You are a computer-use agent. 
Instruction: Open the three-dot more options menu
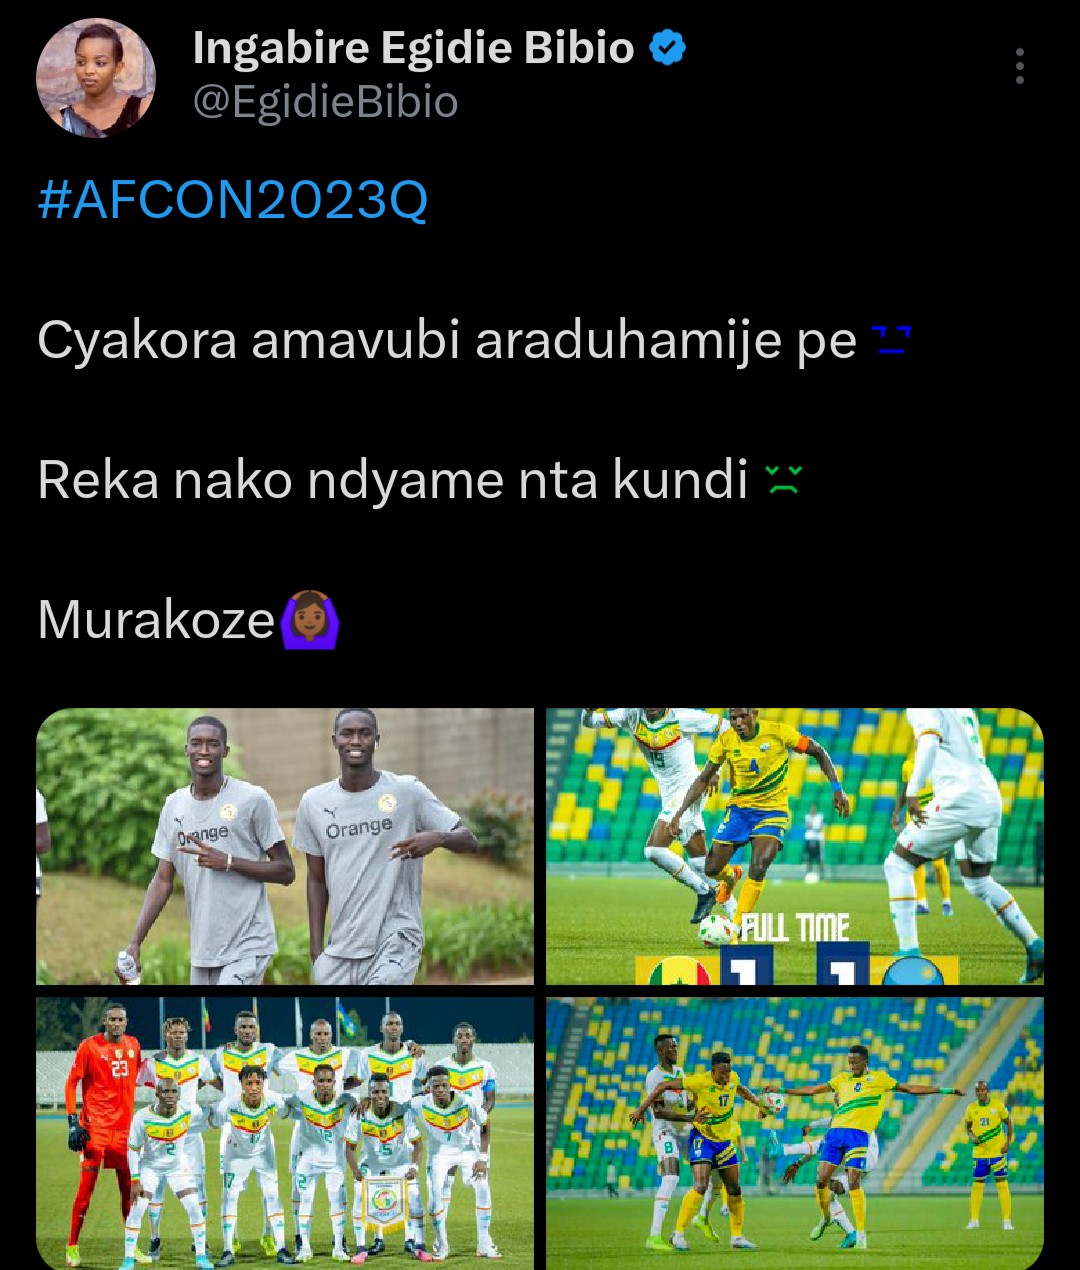click(x=1019, y=66)
